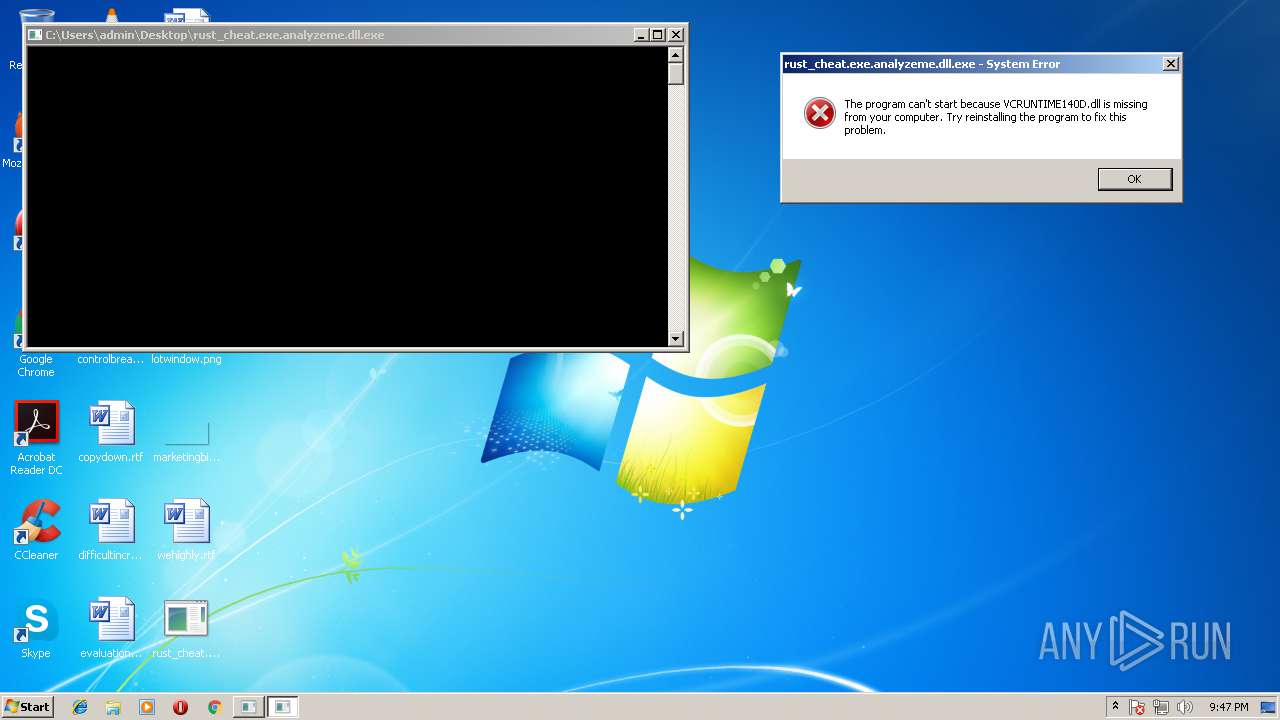Switch to first rust_cheat taskbar window
The height and width of the screenshot is (720, 1280).
coord(248,707)
